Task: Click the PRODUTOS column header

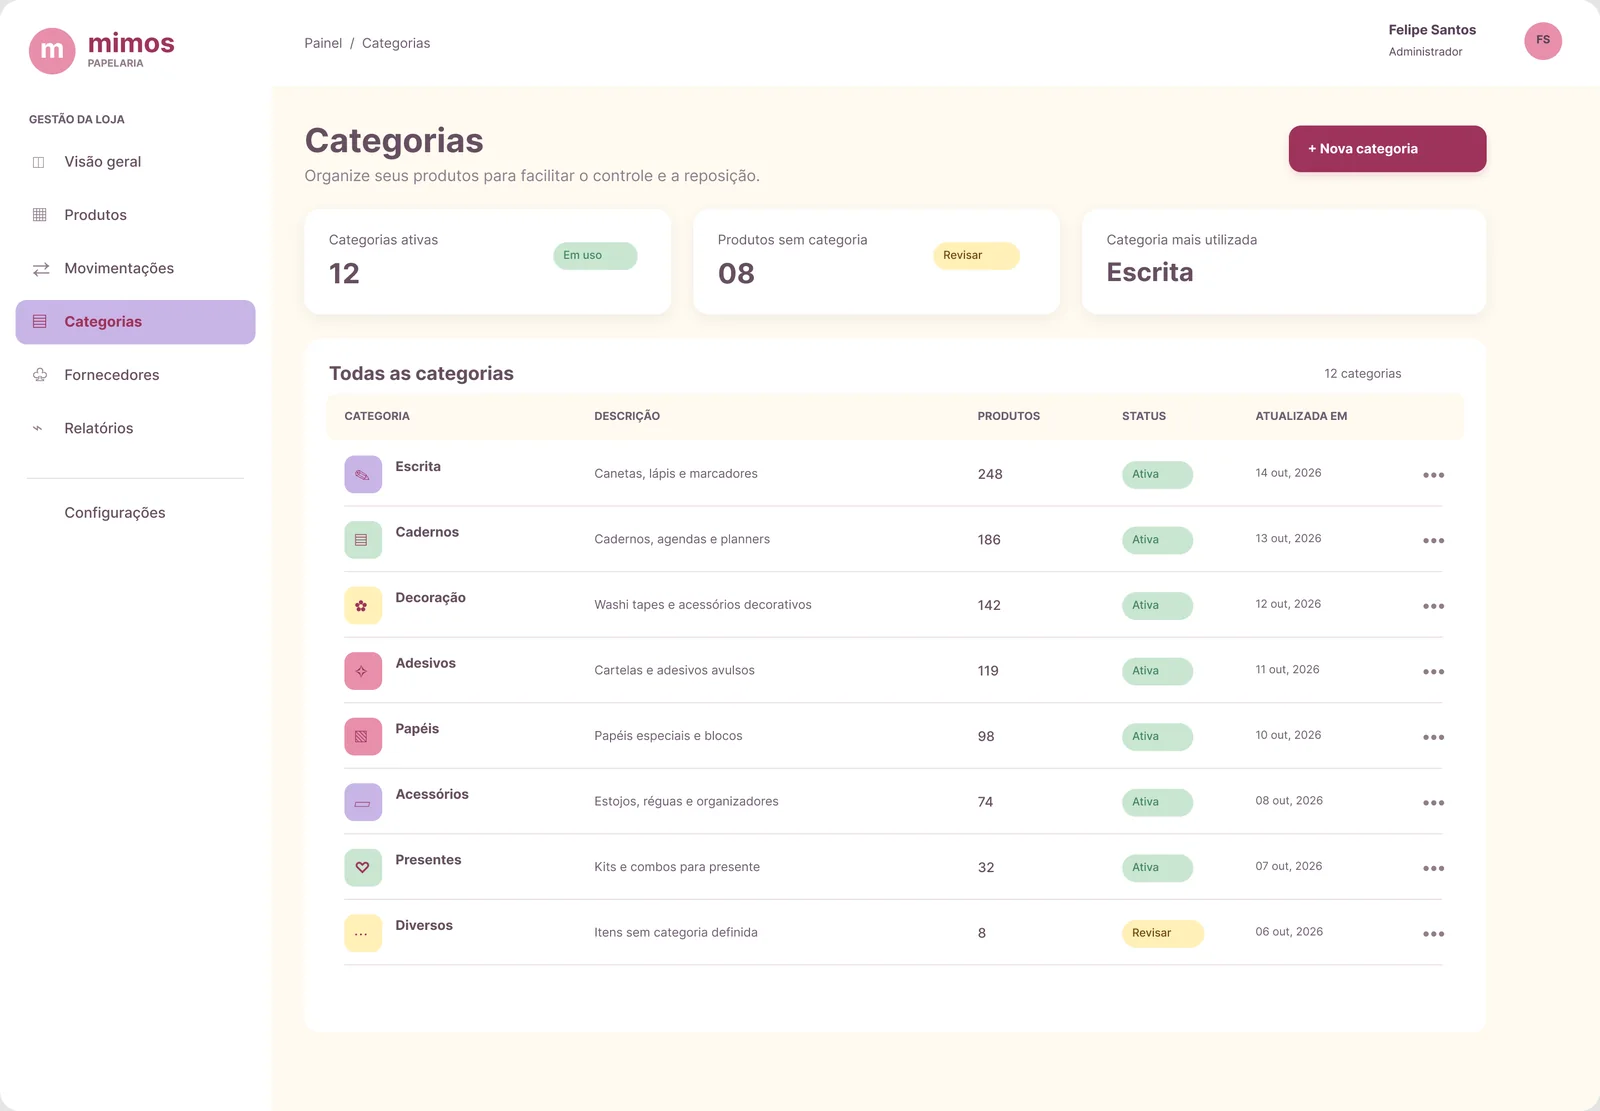Action: pos(1008,416)
